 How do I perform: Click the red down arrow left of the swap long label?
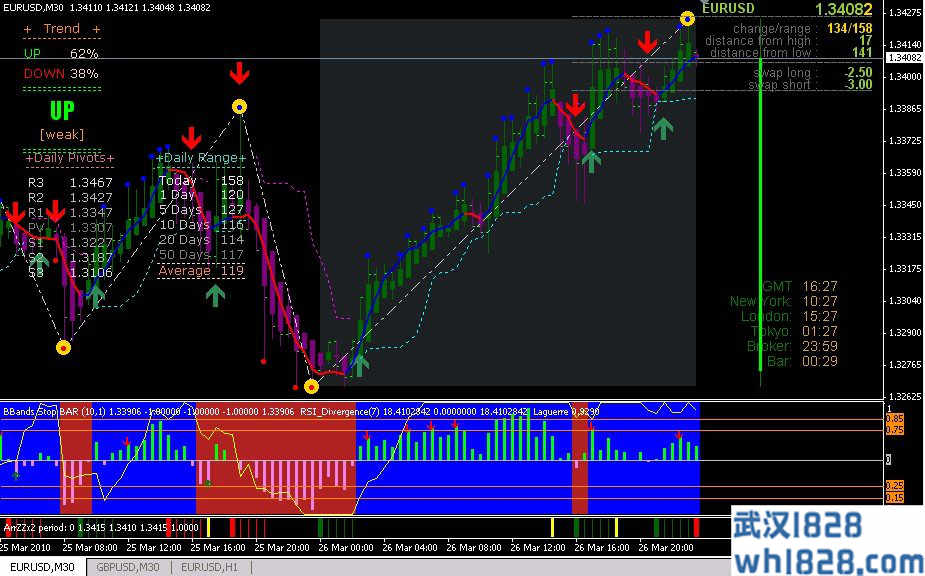(x=649, y=42)
